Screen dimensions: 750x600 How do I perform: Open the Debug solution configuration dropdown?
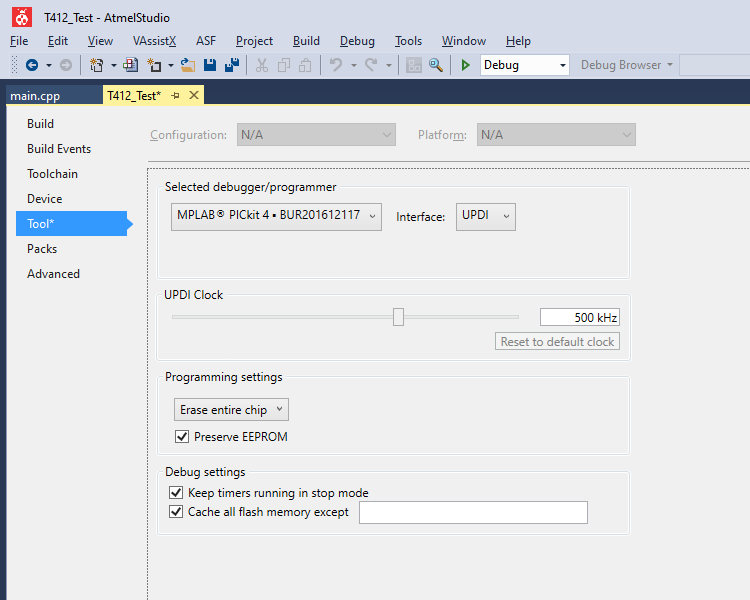pyautogui.click(x=525, y=65)
